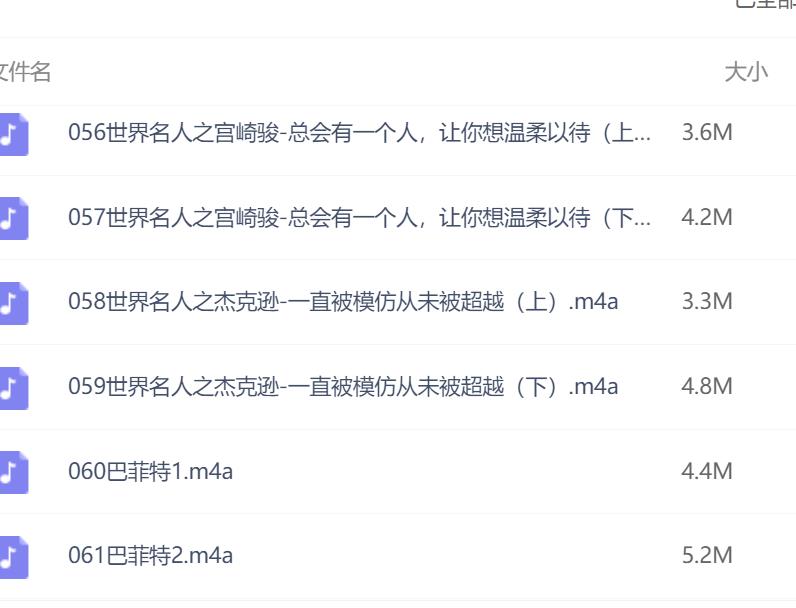796x608 pixels.
Task: Click the music icon next to 061巴菲特2.m4a
Action: pos(14,557)
